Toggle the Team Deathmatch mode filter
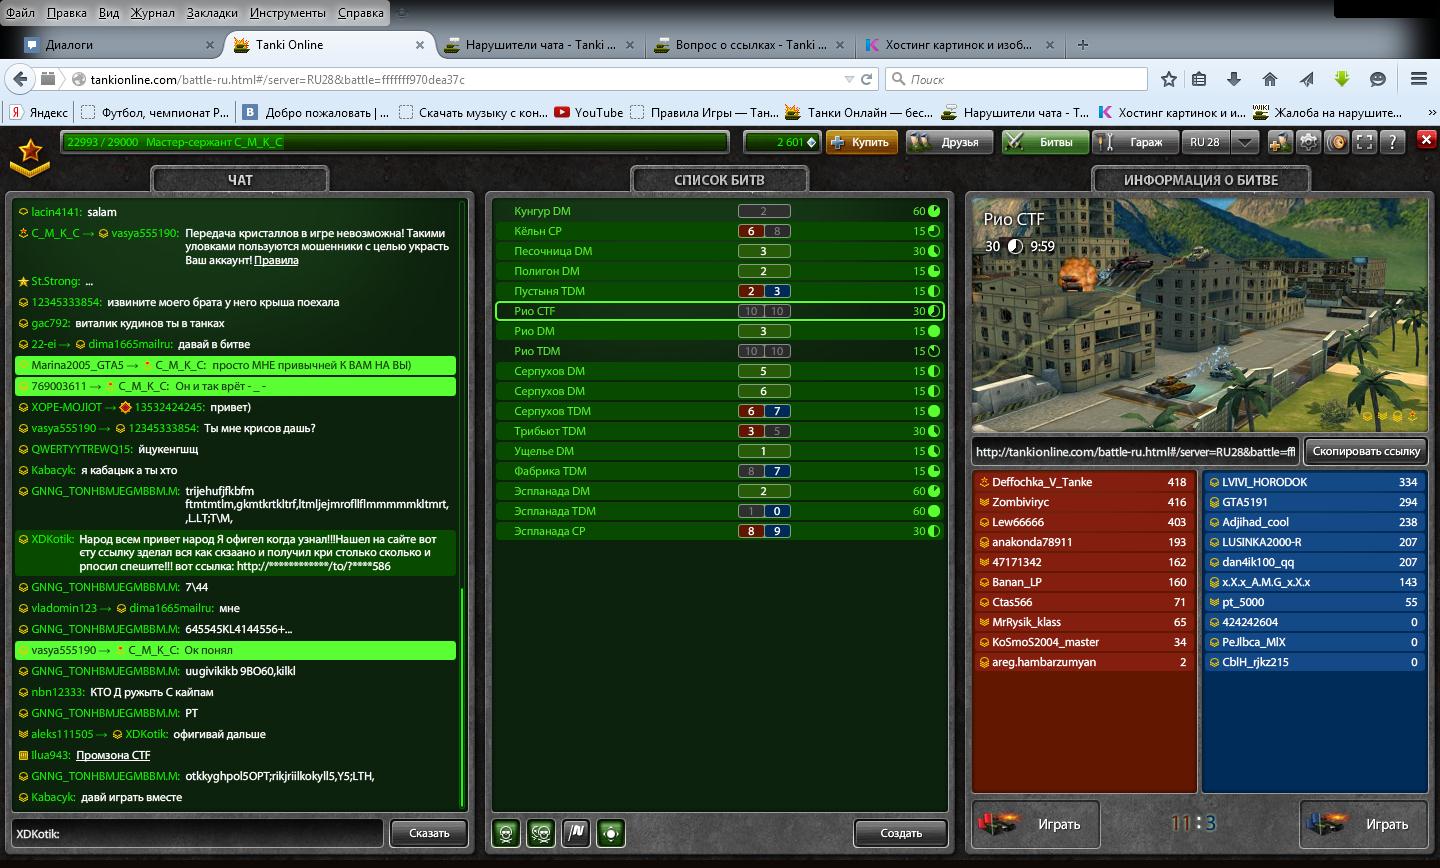Screen dimensions: 1440x868 541,832
